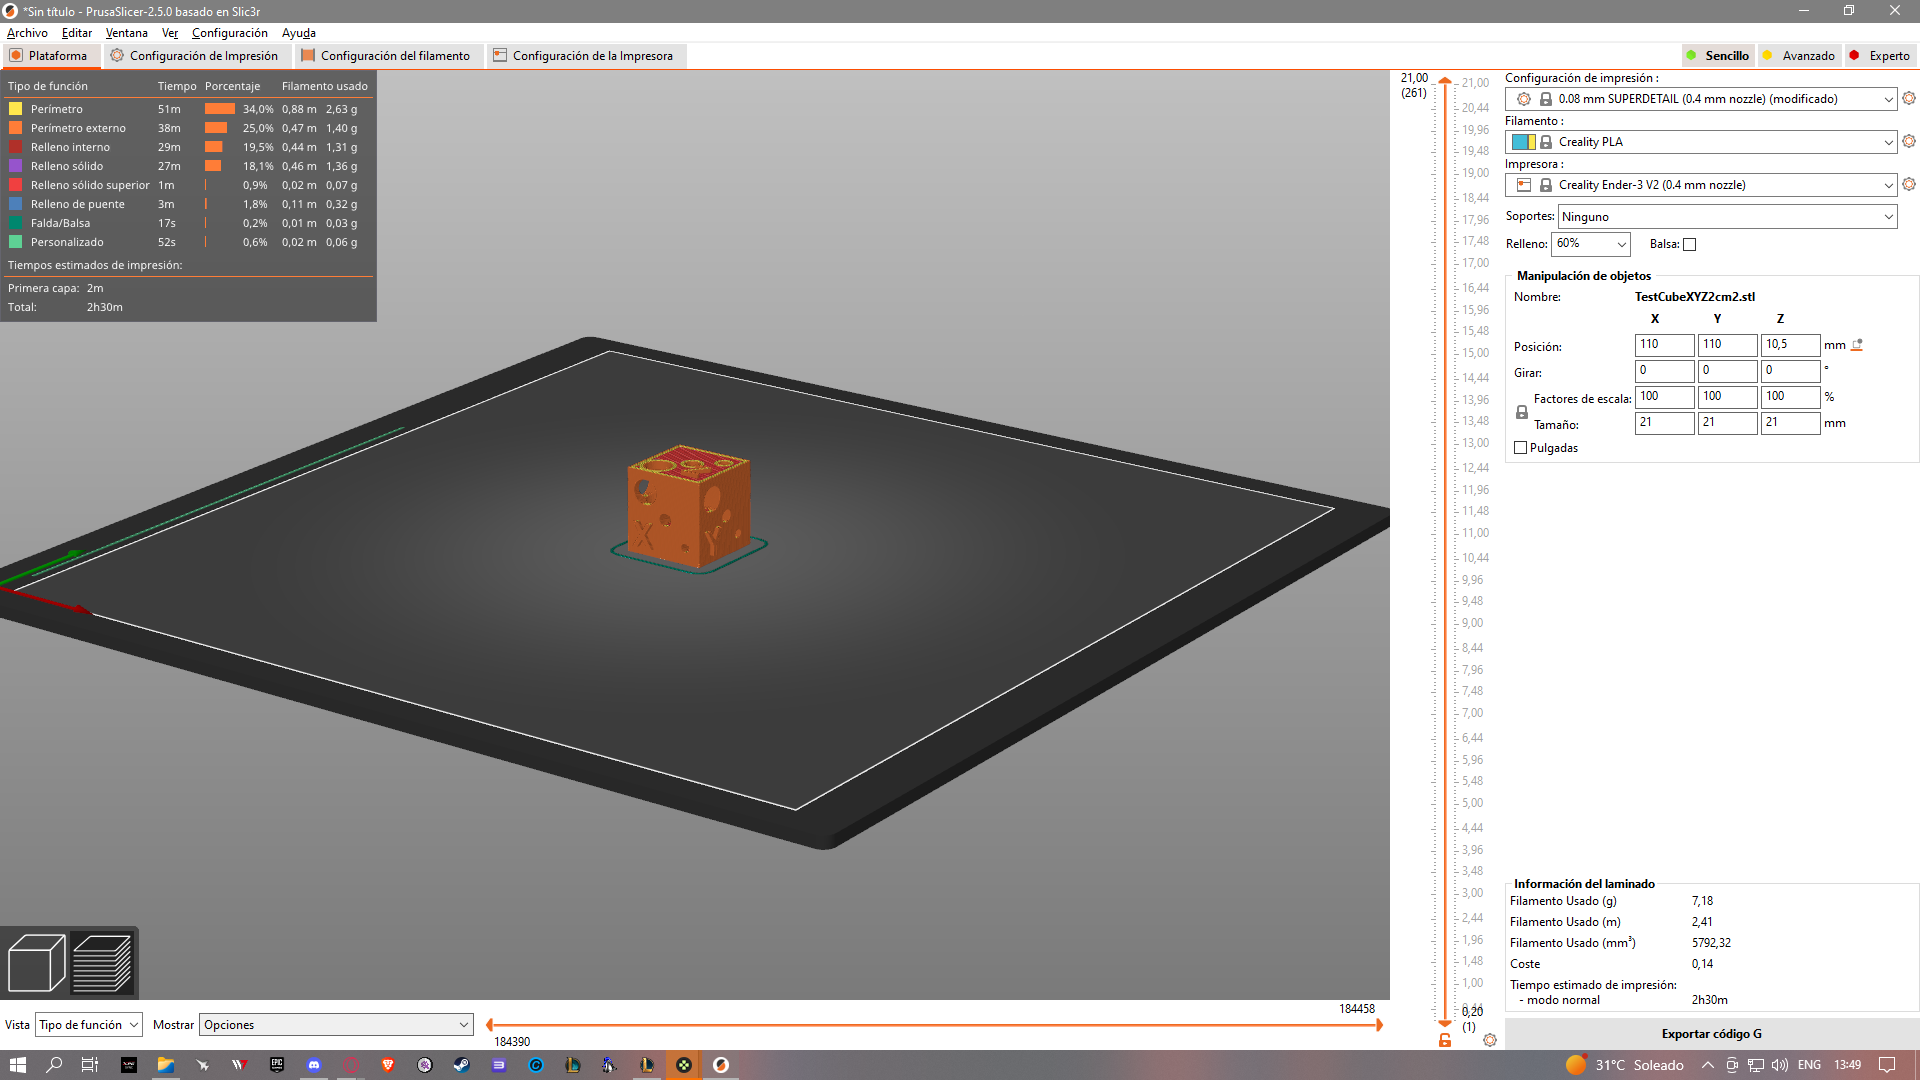Check the Pulgadas checkbox

[1521, 448]
